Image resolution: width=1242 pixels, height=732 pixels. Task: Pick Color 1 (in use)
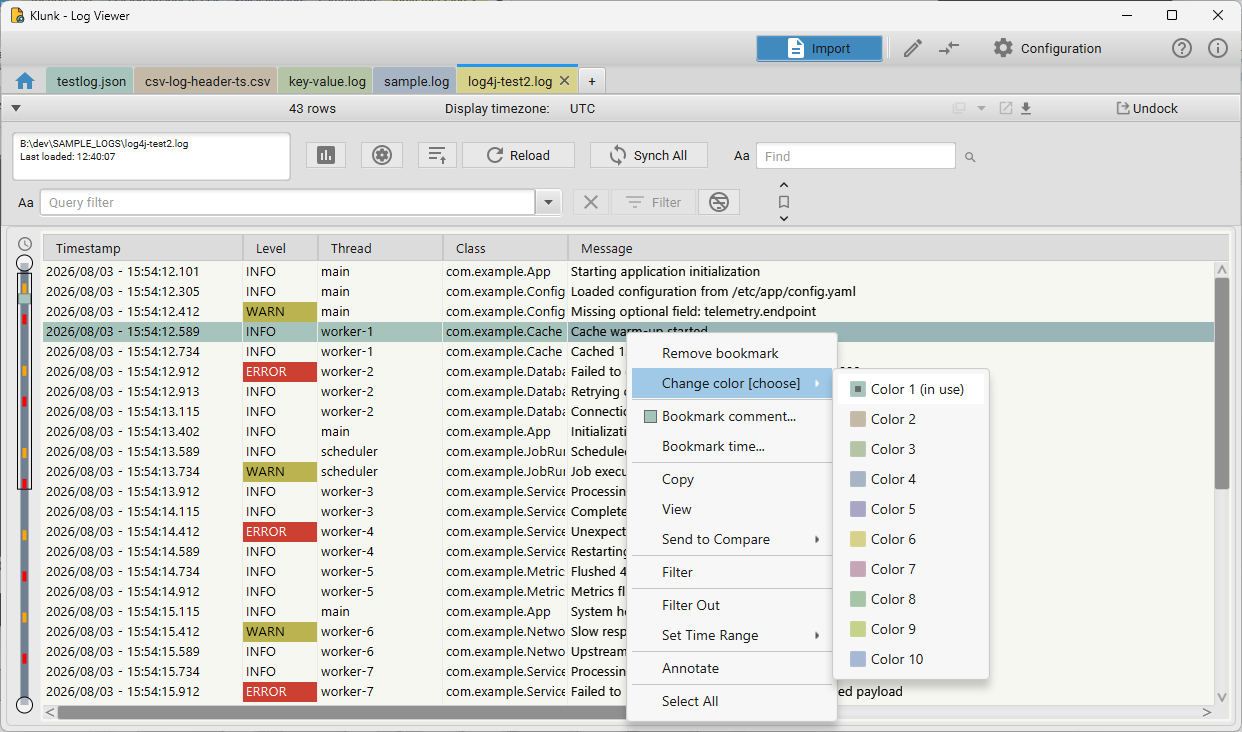pos(911,389)
